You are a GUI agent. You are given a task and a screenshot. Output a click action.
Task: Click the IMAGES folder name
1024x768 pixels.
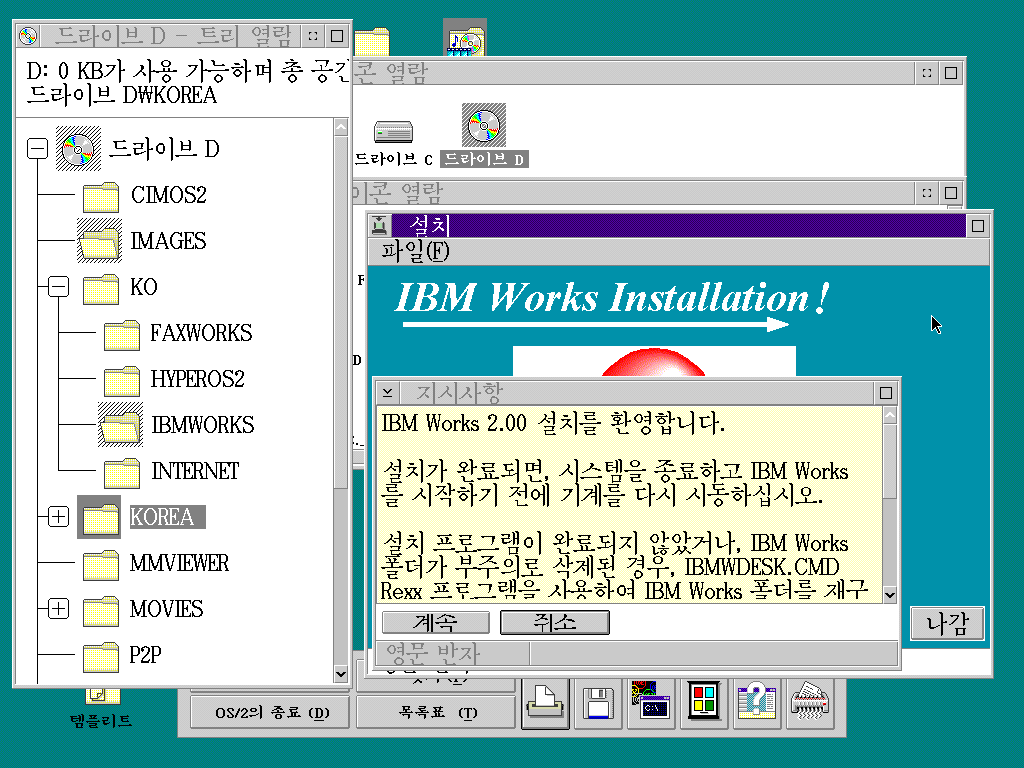[168, 241]
